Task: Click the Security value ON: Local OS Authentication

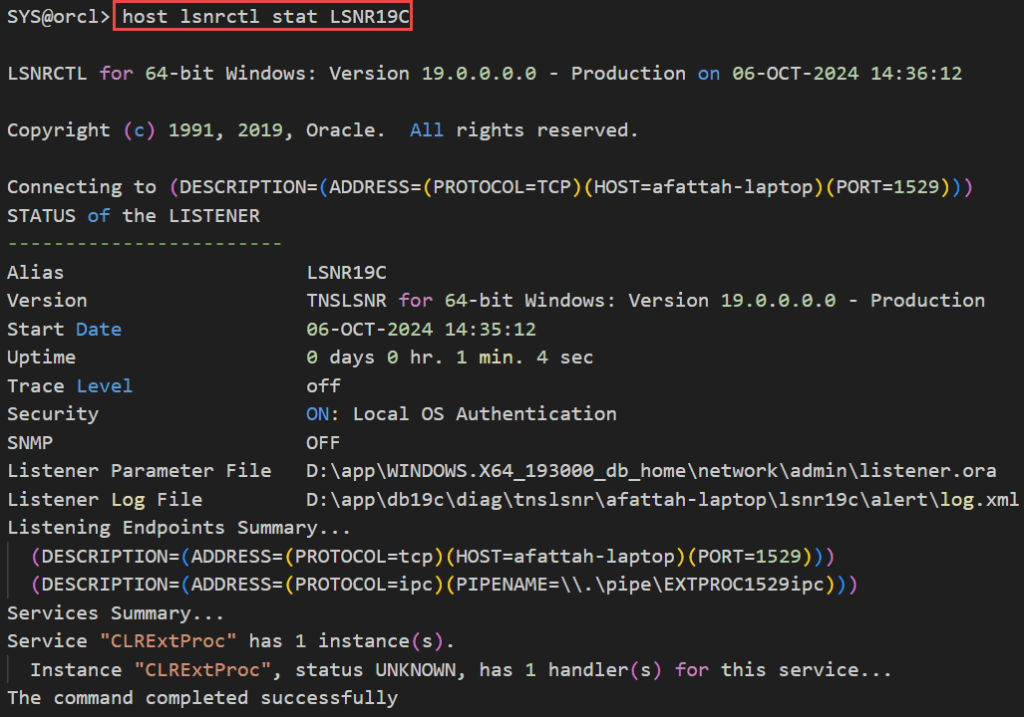Action: click(x=461, y=414)
